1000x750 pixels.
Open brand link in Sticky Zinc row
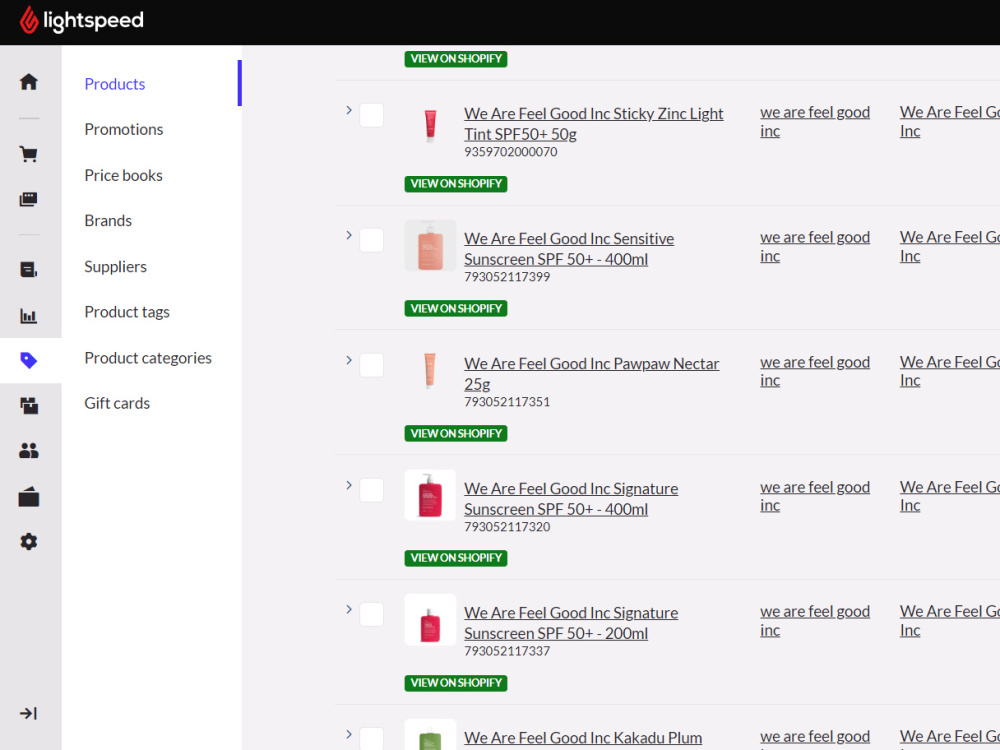pyautogui.click(x=814, y=122)
